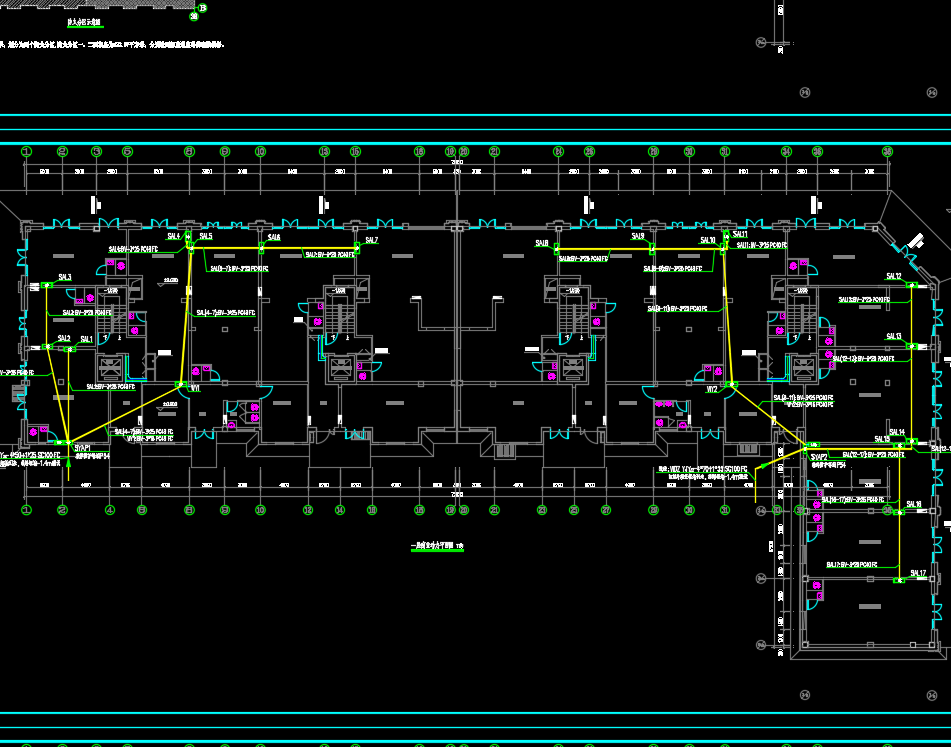Screen dimensions: 951x747
Task: Select the SAL8 distribution box symbol
Action: tap(556, 247)
